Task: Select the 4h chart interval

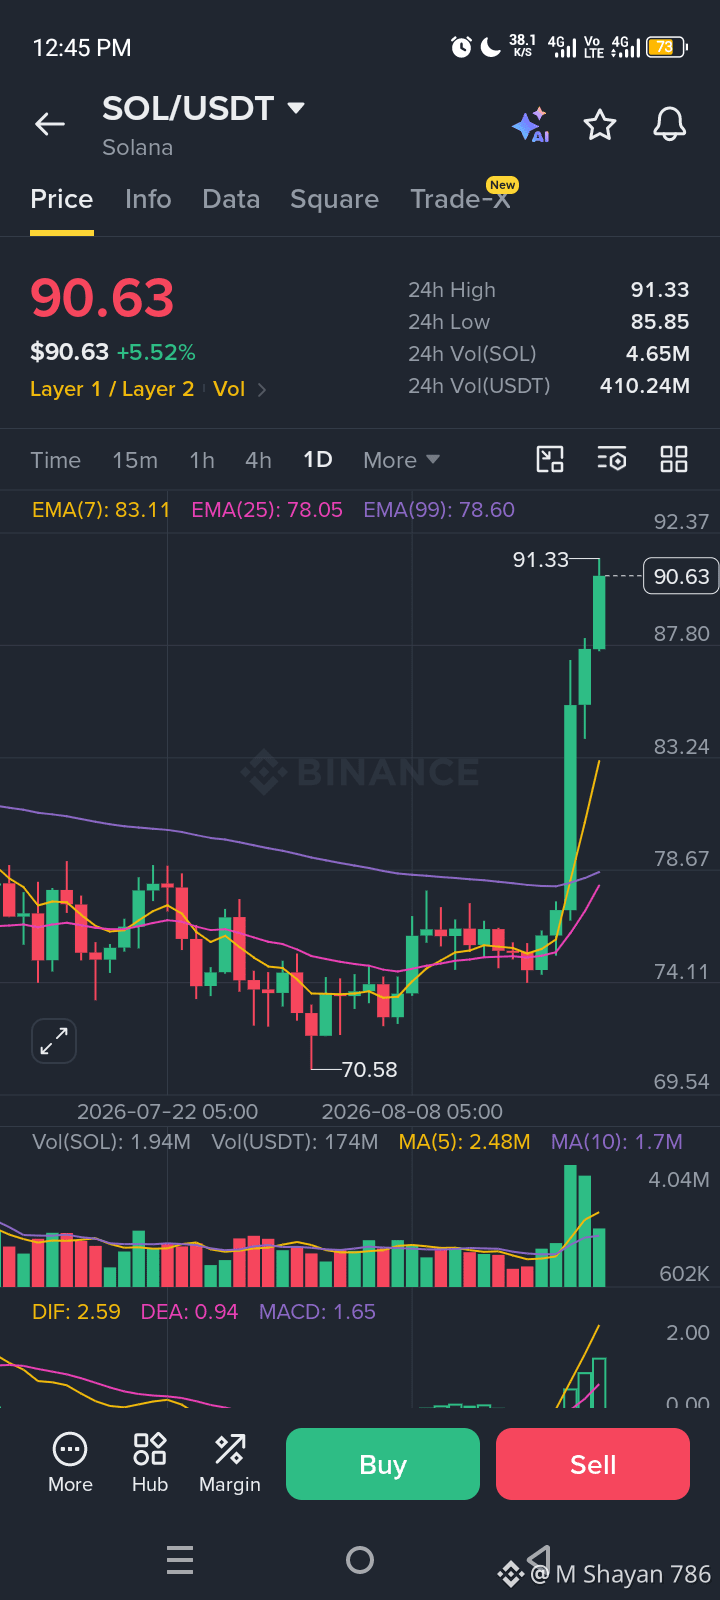Action: point(258,460)
